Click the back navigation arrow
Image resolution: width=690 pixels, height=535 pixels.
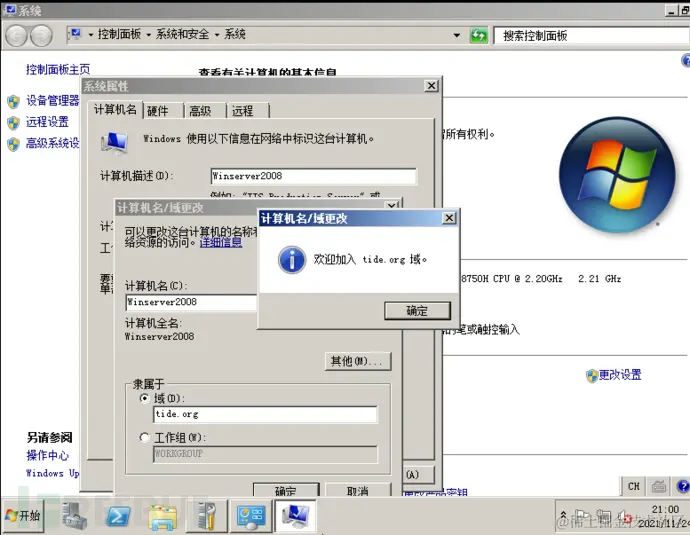[x=17, y=36]
